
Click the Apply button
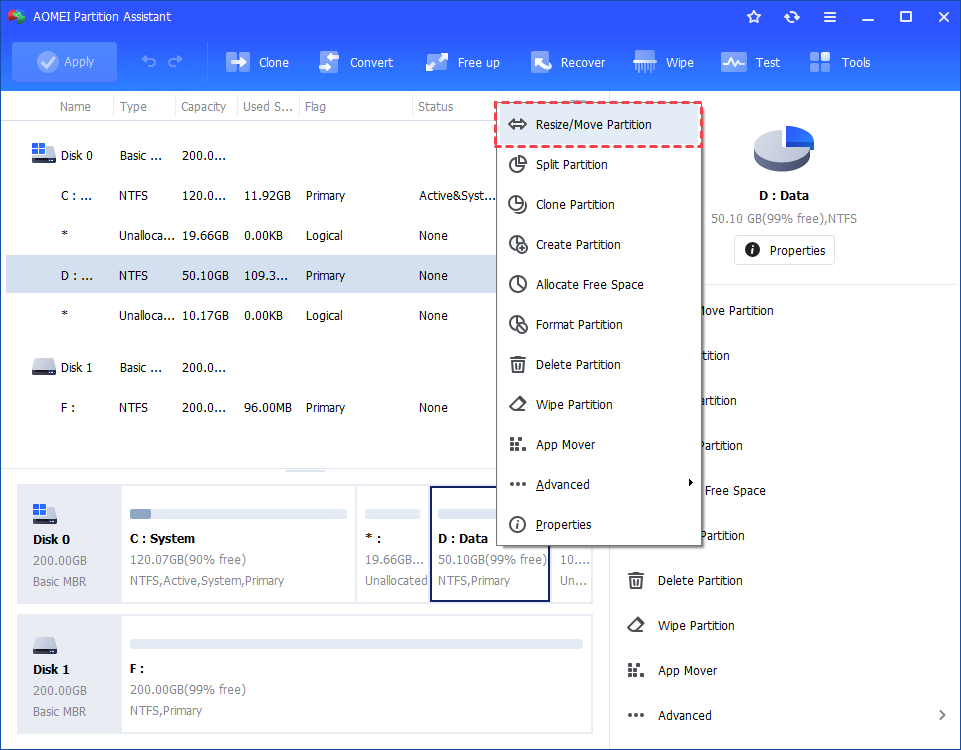click(x=65, y=62)
